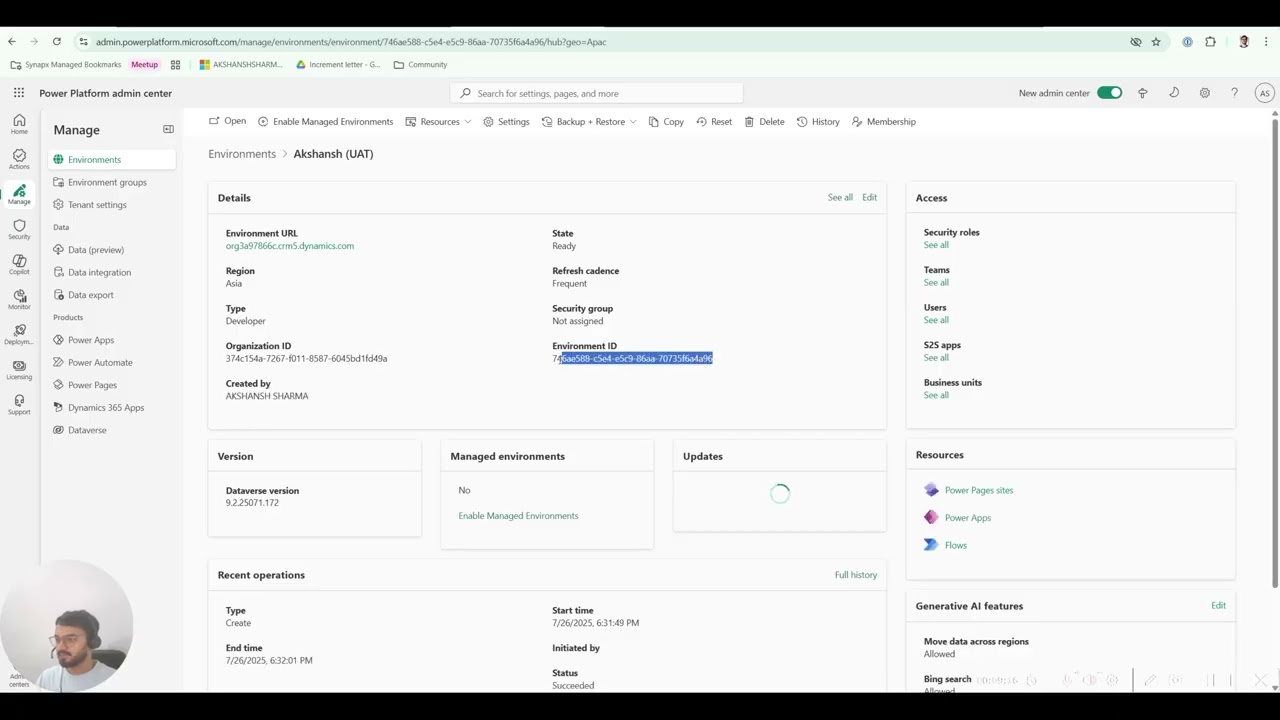Open Actions in left rail
The height and width of the screenshot is (720, 1280).
19,159
